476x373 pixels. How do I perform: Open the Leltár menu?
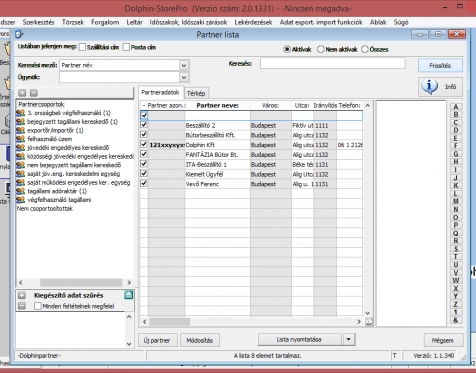click(134, 22)
